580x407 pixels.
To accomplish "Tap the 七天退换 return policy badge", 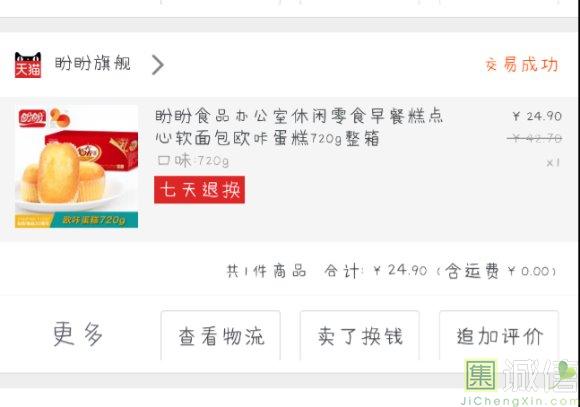I will [x=199, y=190].
